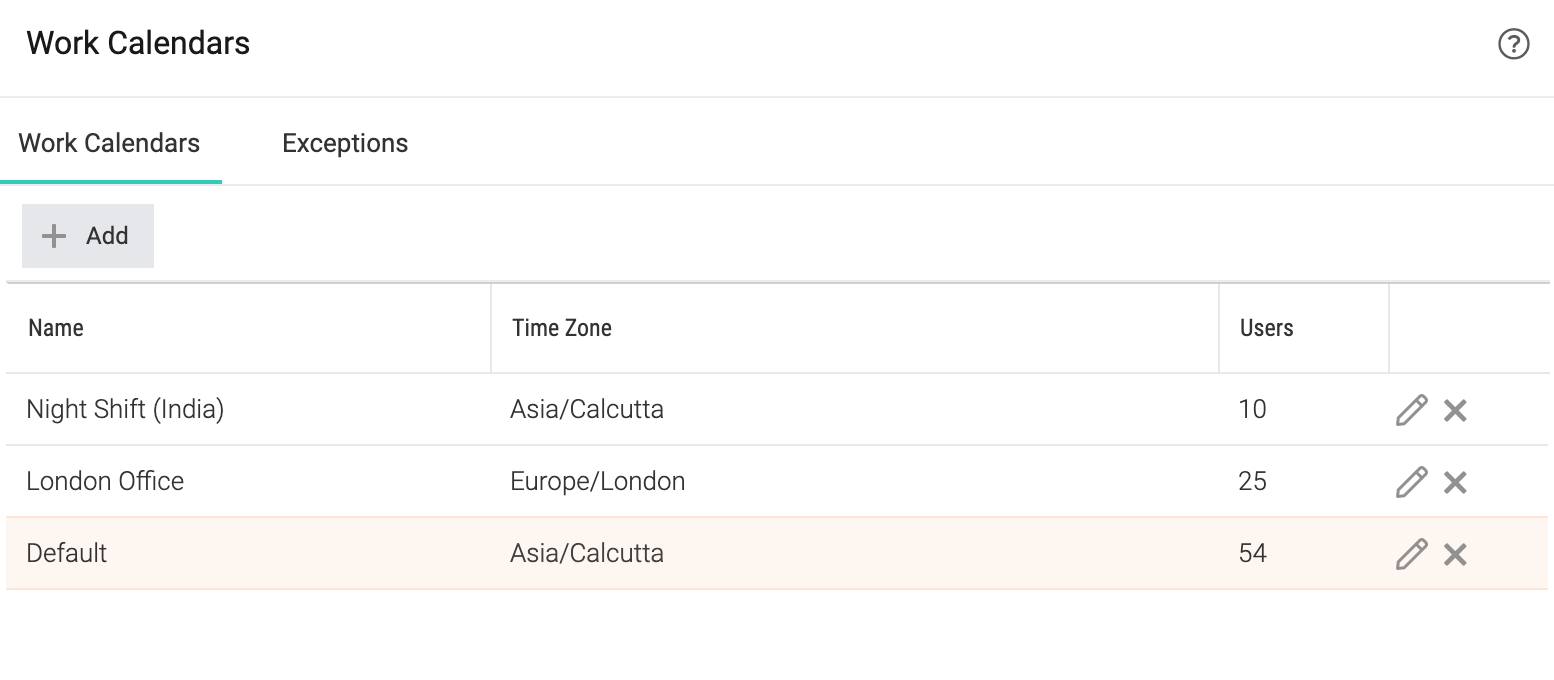Click the plus icon on Add button
This screenshot has width=1554, height=680.
click(x=53, y=236)
